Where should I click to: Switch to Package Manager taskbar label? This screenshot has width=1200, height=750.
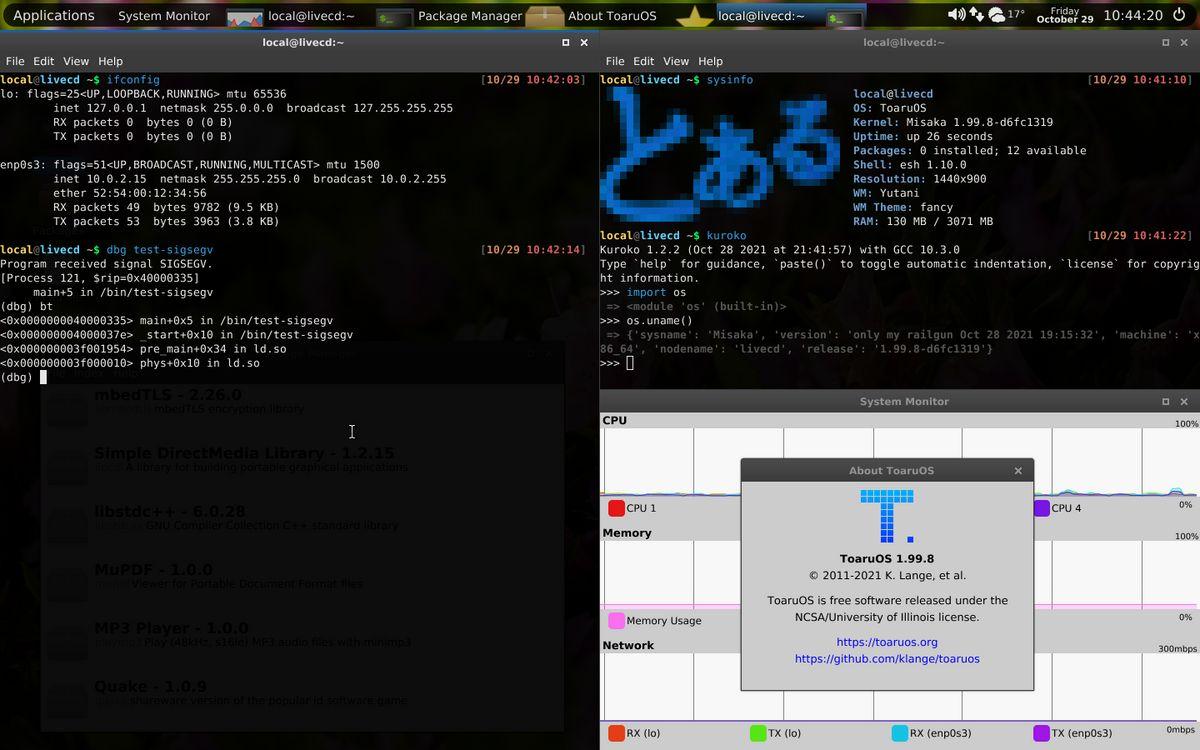[x=470, y=15]
